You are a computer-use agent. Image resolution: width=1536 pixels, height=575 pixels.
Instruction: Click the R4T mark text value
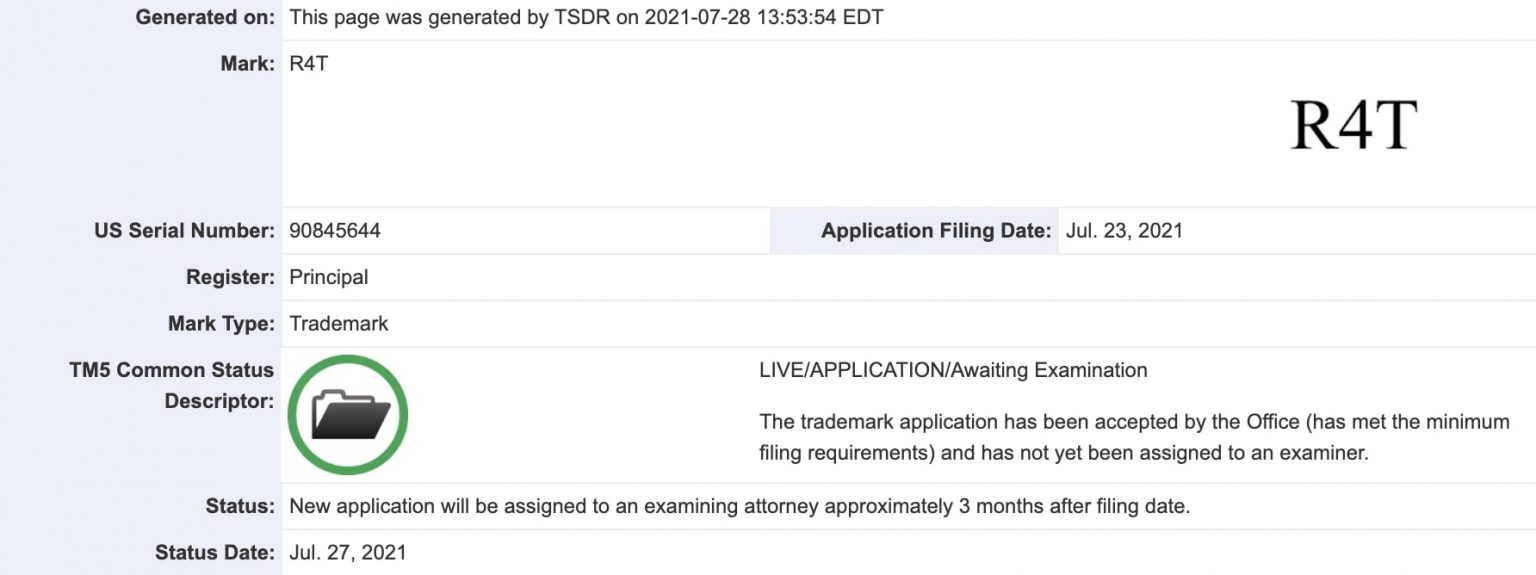click(308, 64)
